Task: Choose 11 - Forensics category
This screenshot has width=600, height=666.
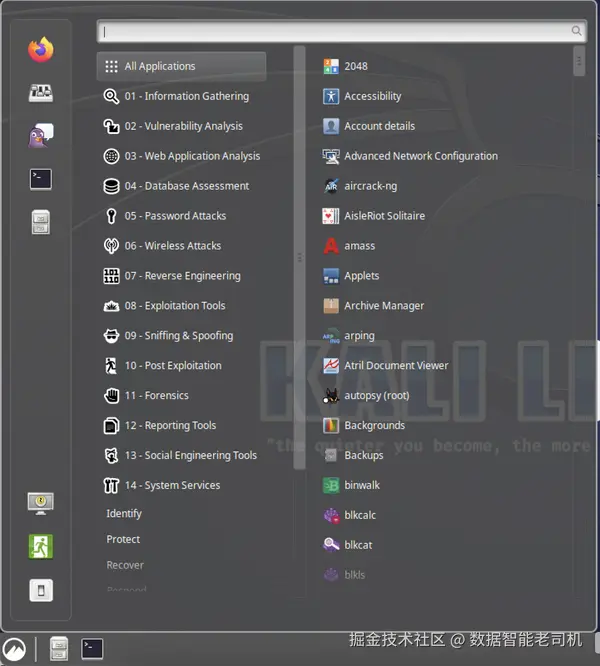Action: pos(182,396)
